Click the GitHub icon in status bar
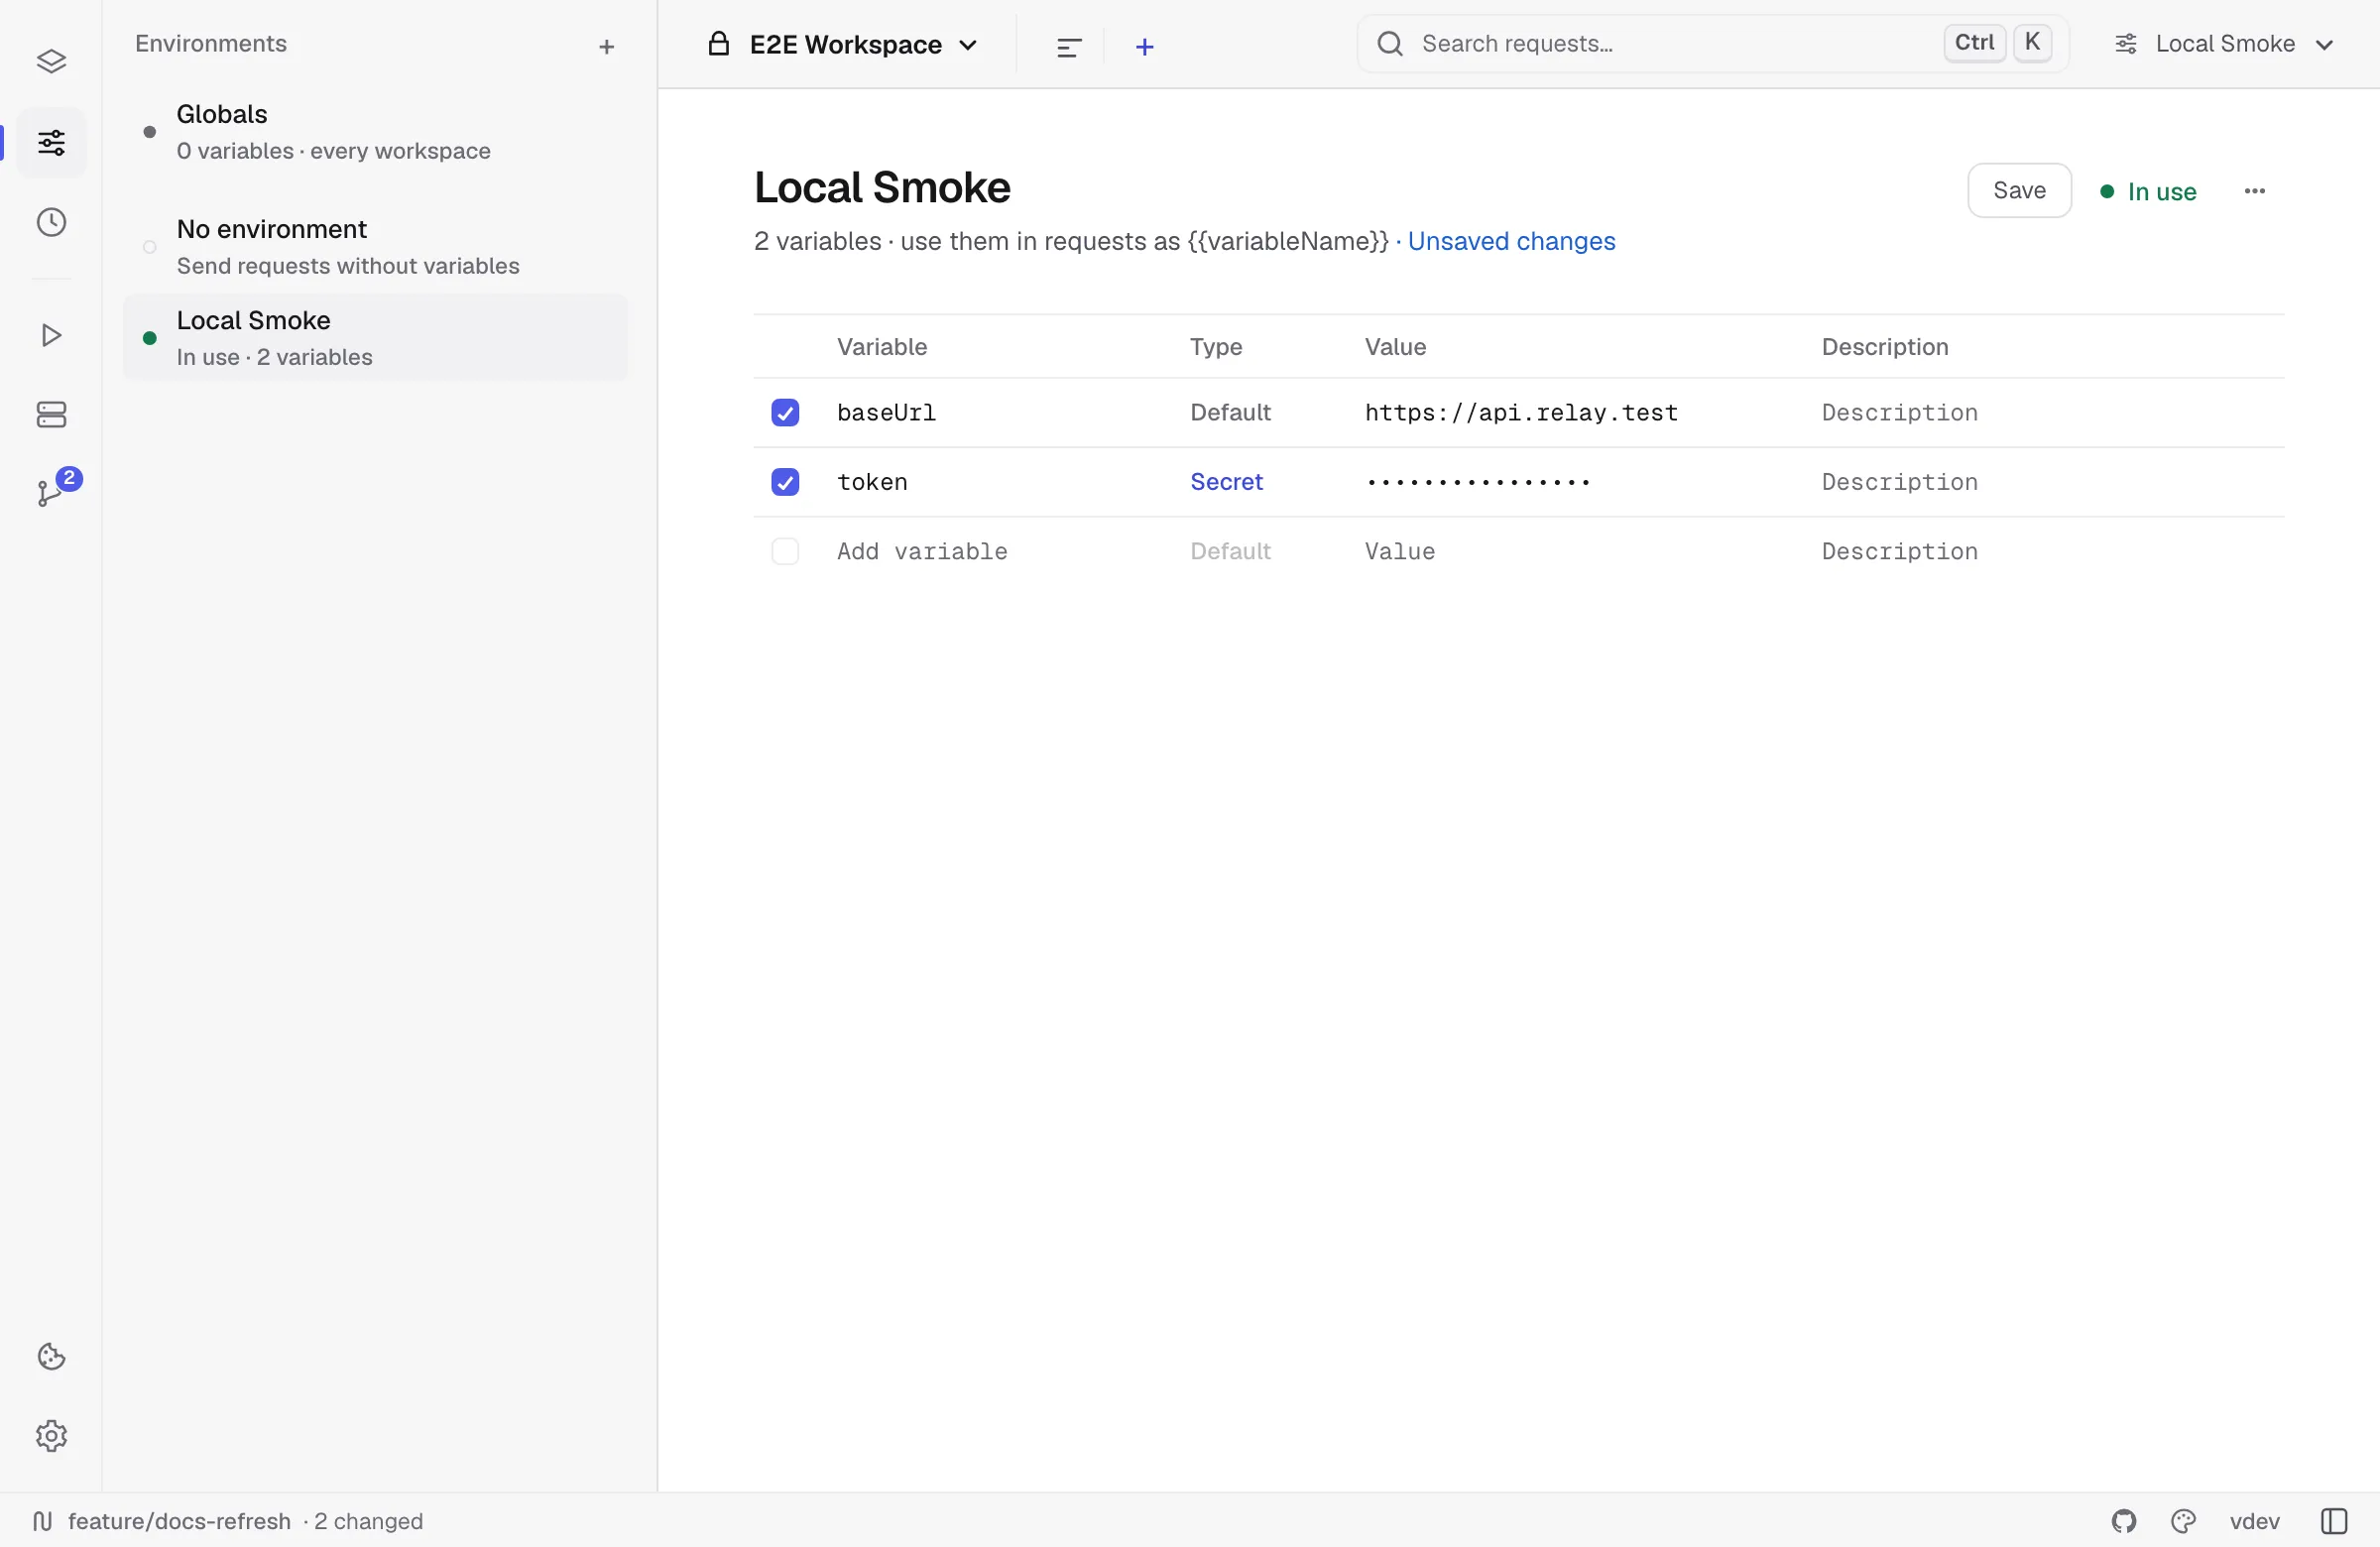 2124,1521
